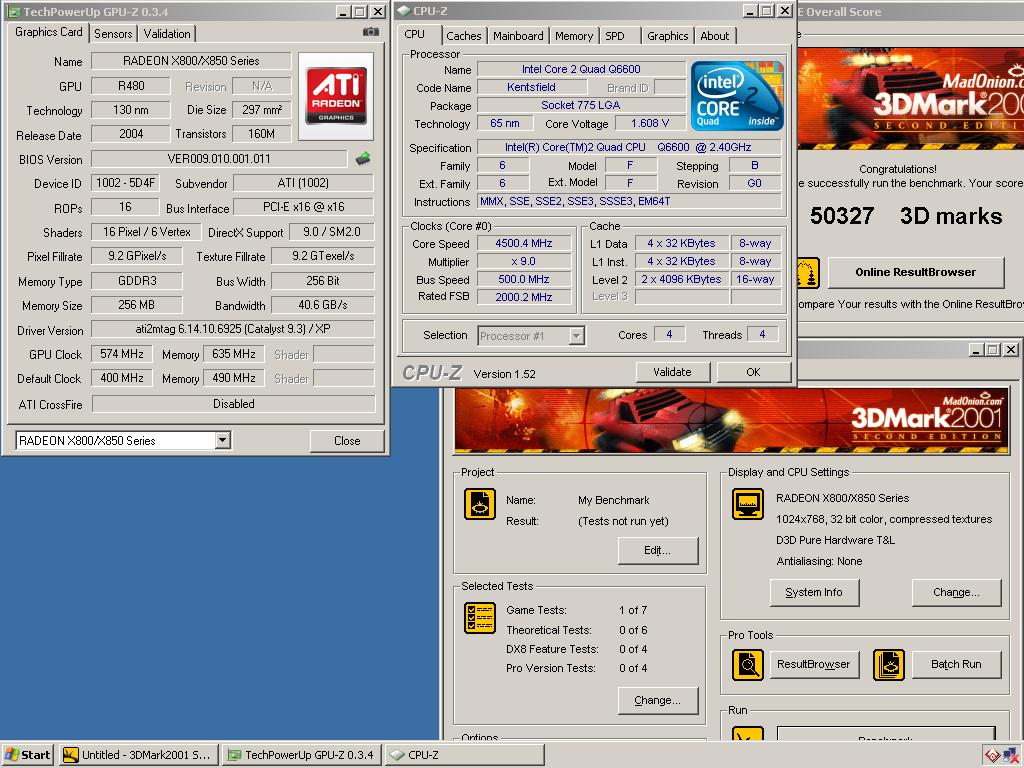
Task: Click the 50327 3D marks score
Action: point(906,216)
